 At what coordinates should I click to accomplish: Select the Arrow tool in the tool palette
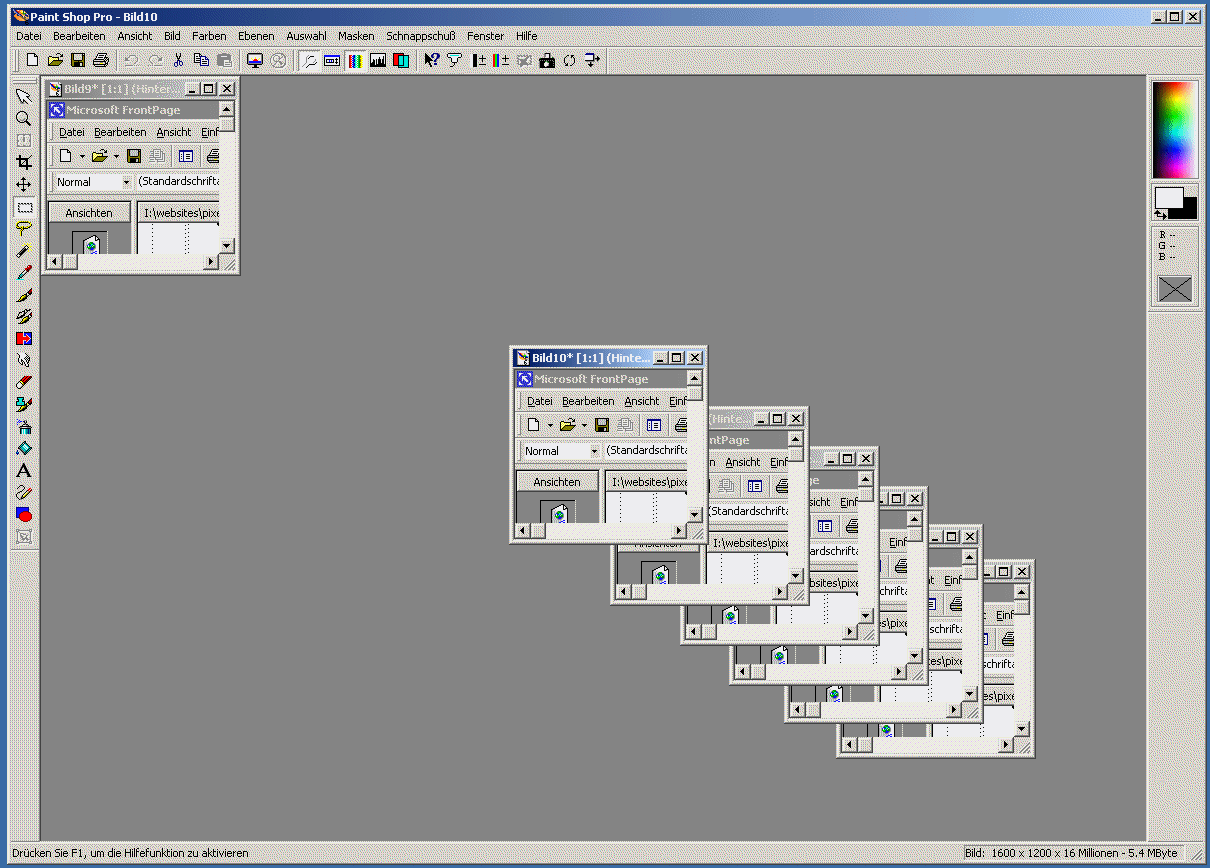pos(24,96)
